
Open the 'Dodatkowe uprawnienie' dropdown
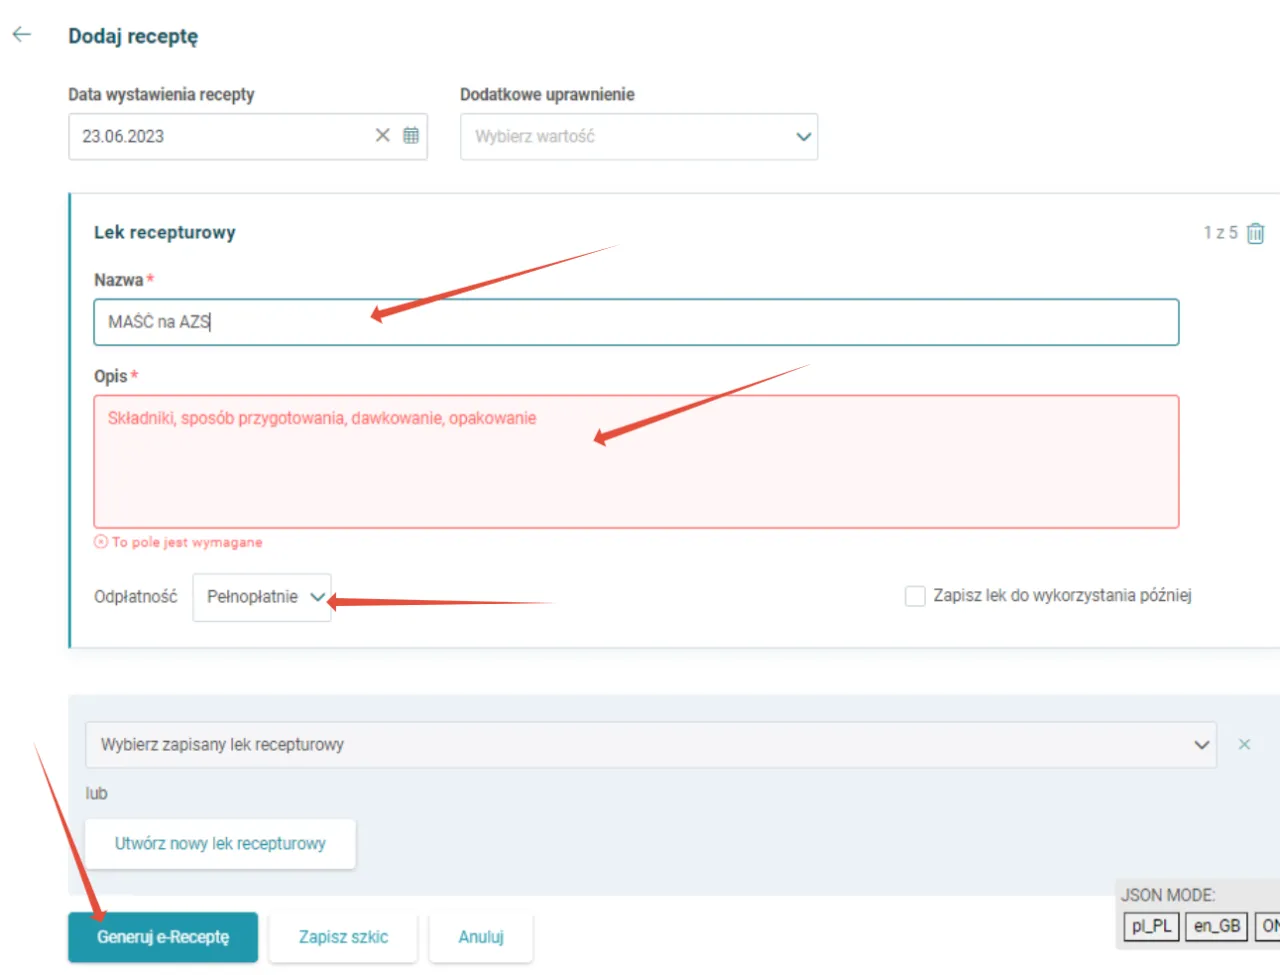pyautogui.click(x=639, y=136)
